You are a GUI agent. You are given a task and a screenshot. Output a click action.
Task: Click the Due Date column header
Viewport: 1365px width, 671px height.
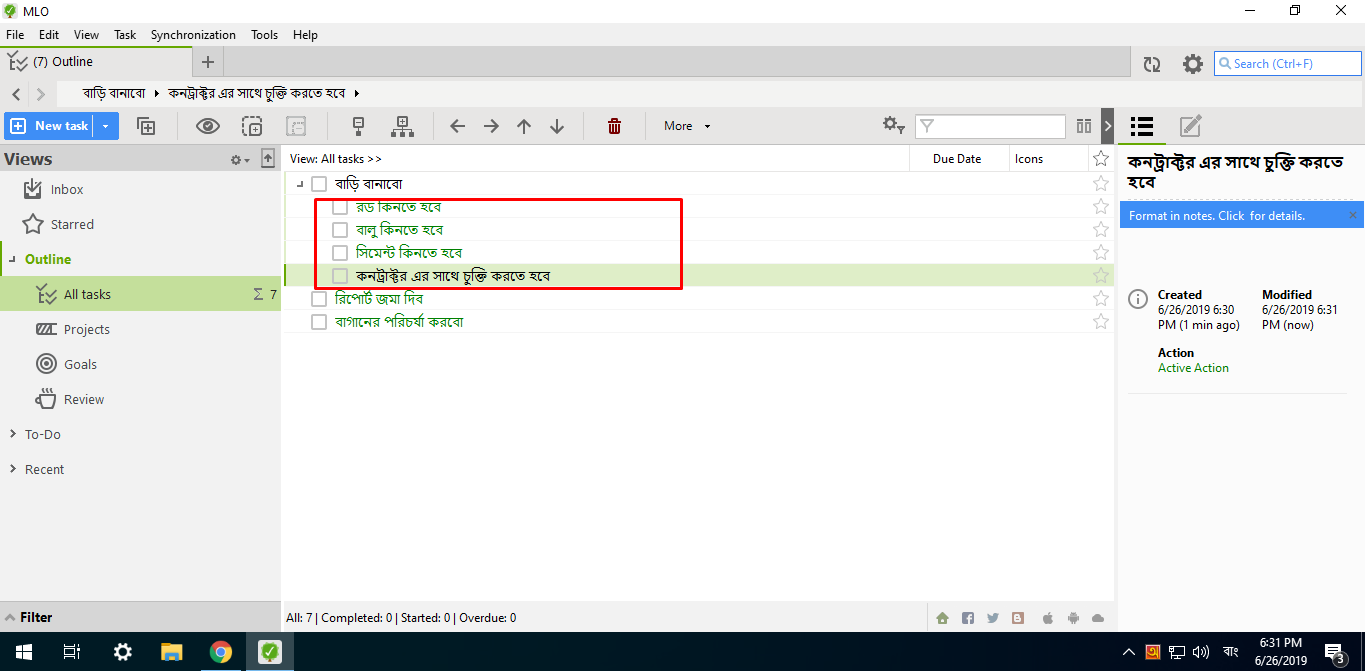[x=957, y=159]
